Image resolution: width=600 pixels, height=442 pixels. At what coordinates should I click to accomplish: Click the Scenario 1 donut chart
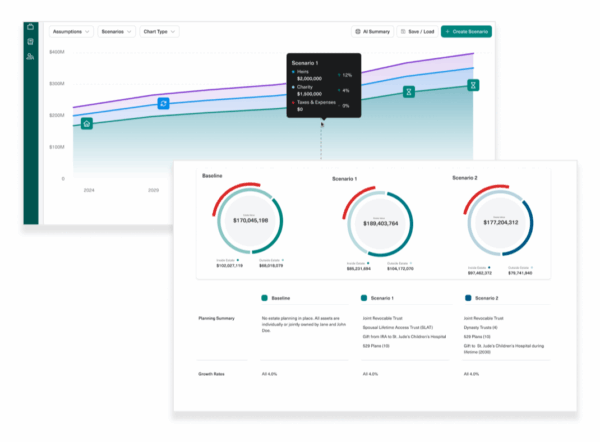[x=381, y=223]
